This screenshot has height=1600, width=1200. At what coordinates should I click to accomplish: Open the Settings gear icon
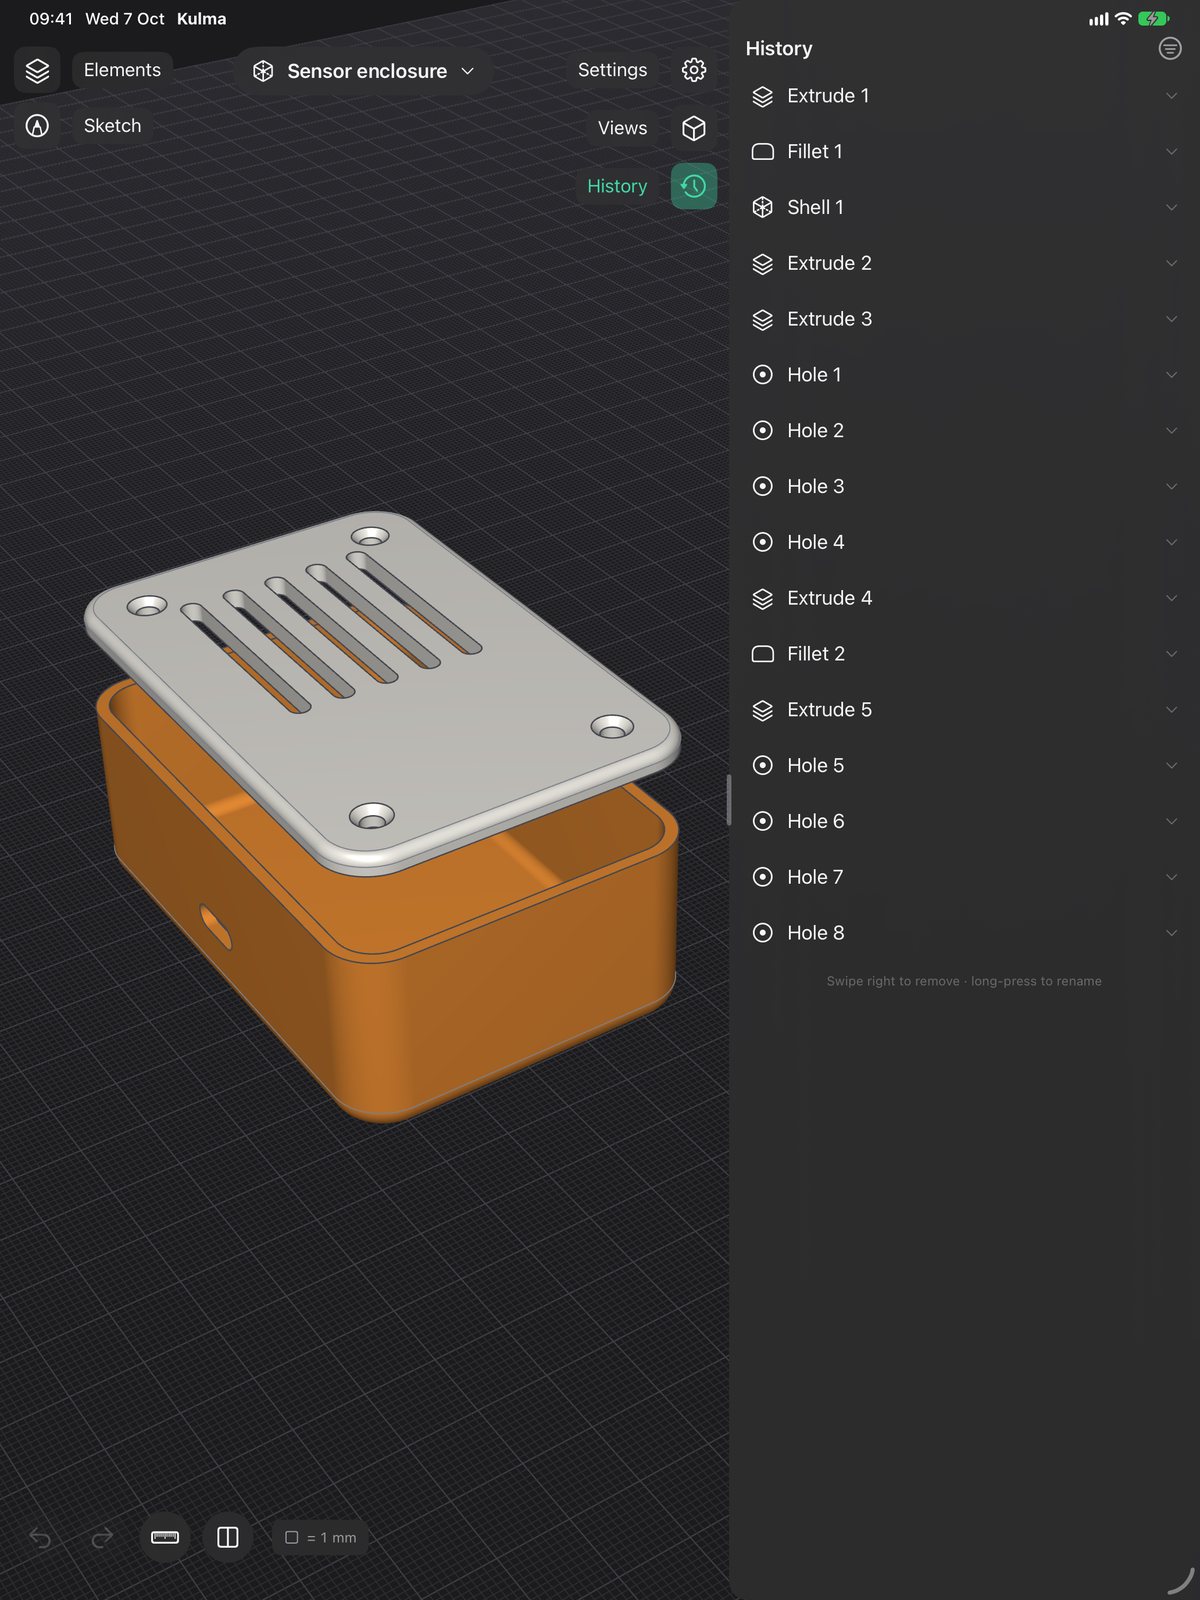tap(694, 70)
